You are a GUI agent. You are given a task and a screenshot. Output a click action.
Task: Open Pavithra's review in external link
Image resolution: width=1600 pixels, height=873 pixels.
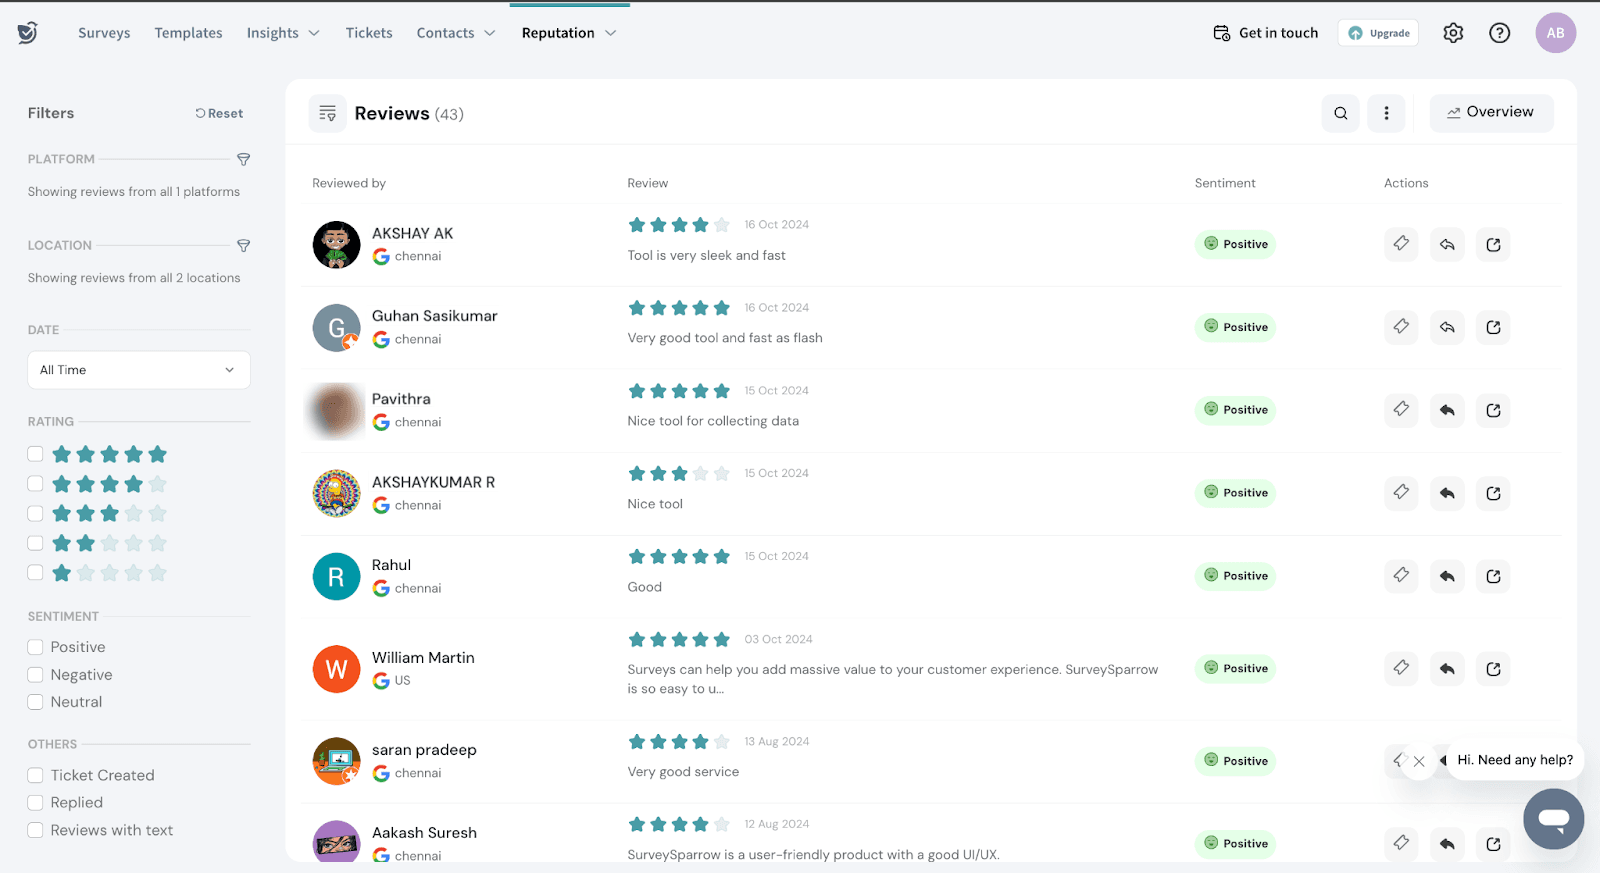1493,410
